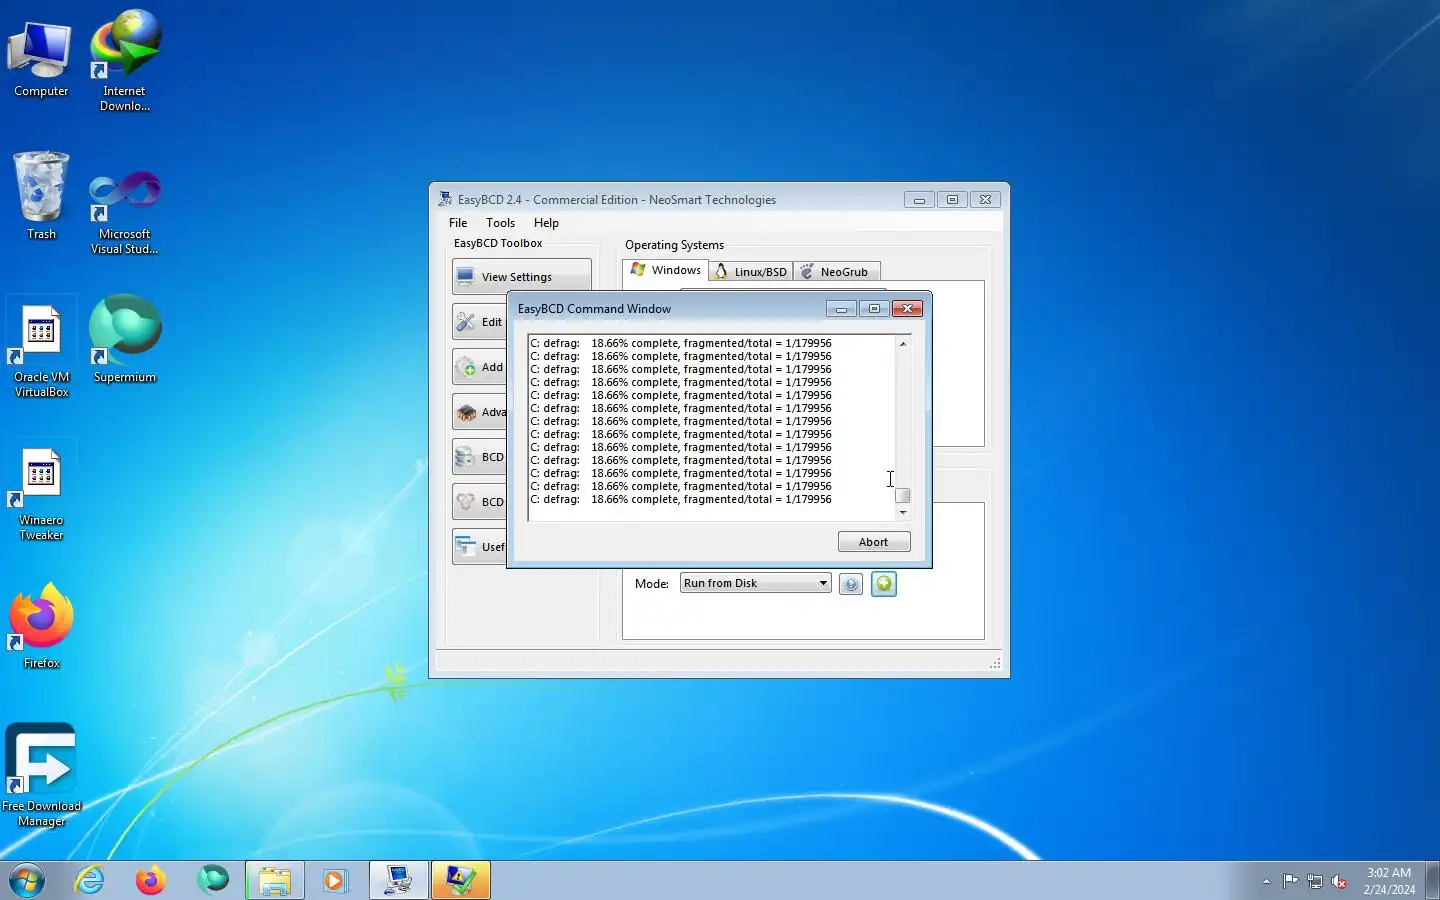Screen dimensions: 1440x900
Task: Show hidden system tray icons
Action: [x=1266, y=881]
